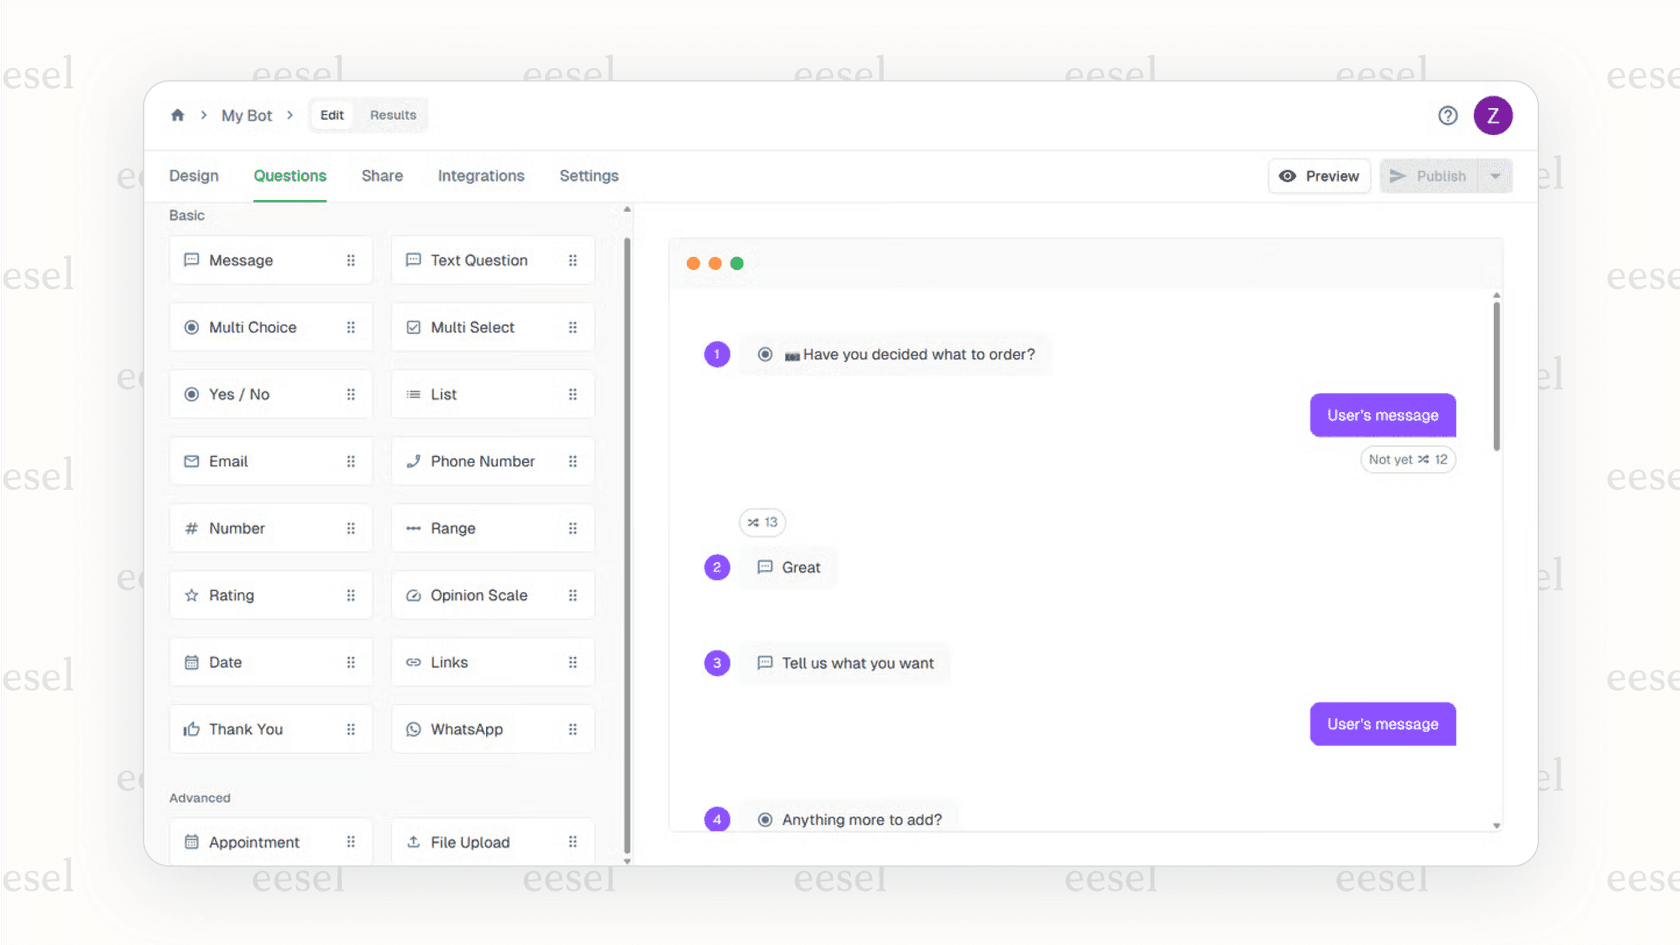Select the Links question chain icon
The width and height of the screenshot is (1680, 945).
(x=414, y=662)
